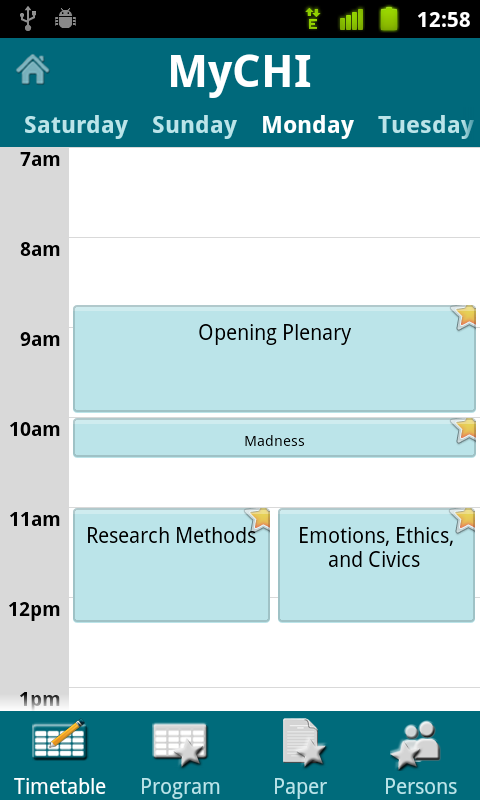Switch to the Sunday tab
This screenshot has width=480, height=800.
194,125
